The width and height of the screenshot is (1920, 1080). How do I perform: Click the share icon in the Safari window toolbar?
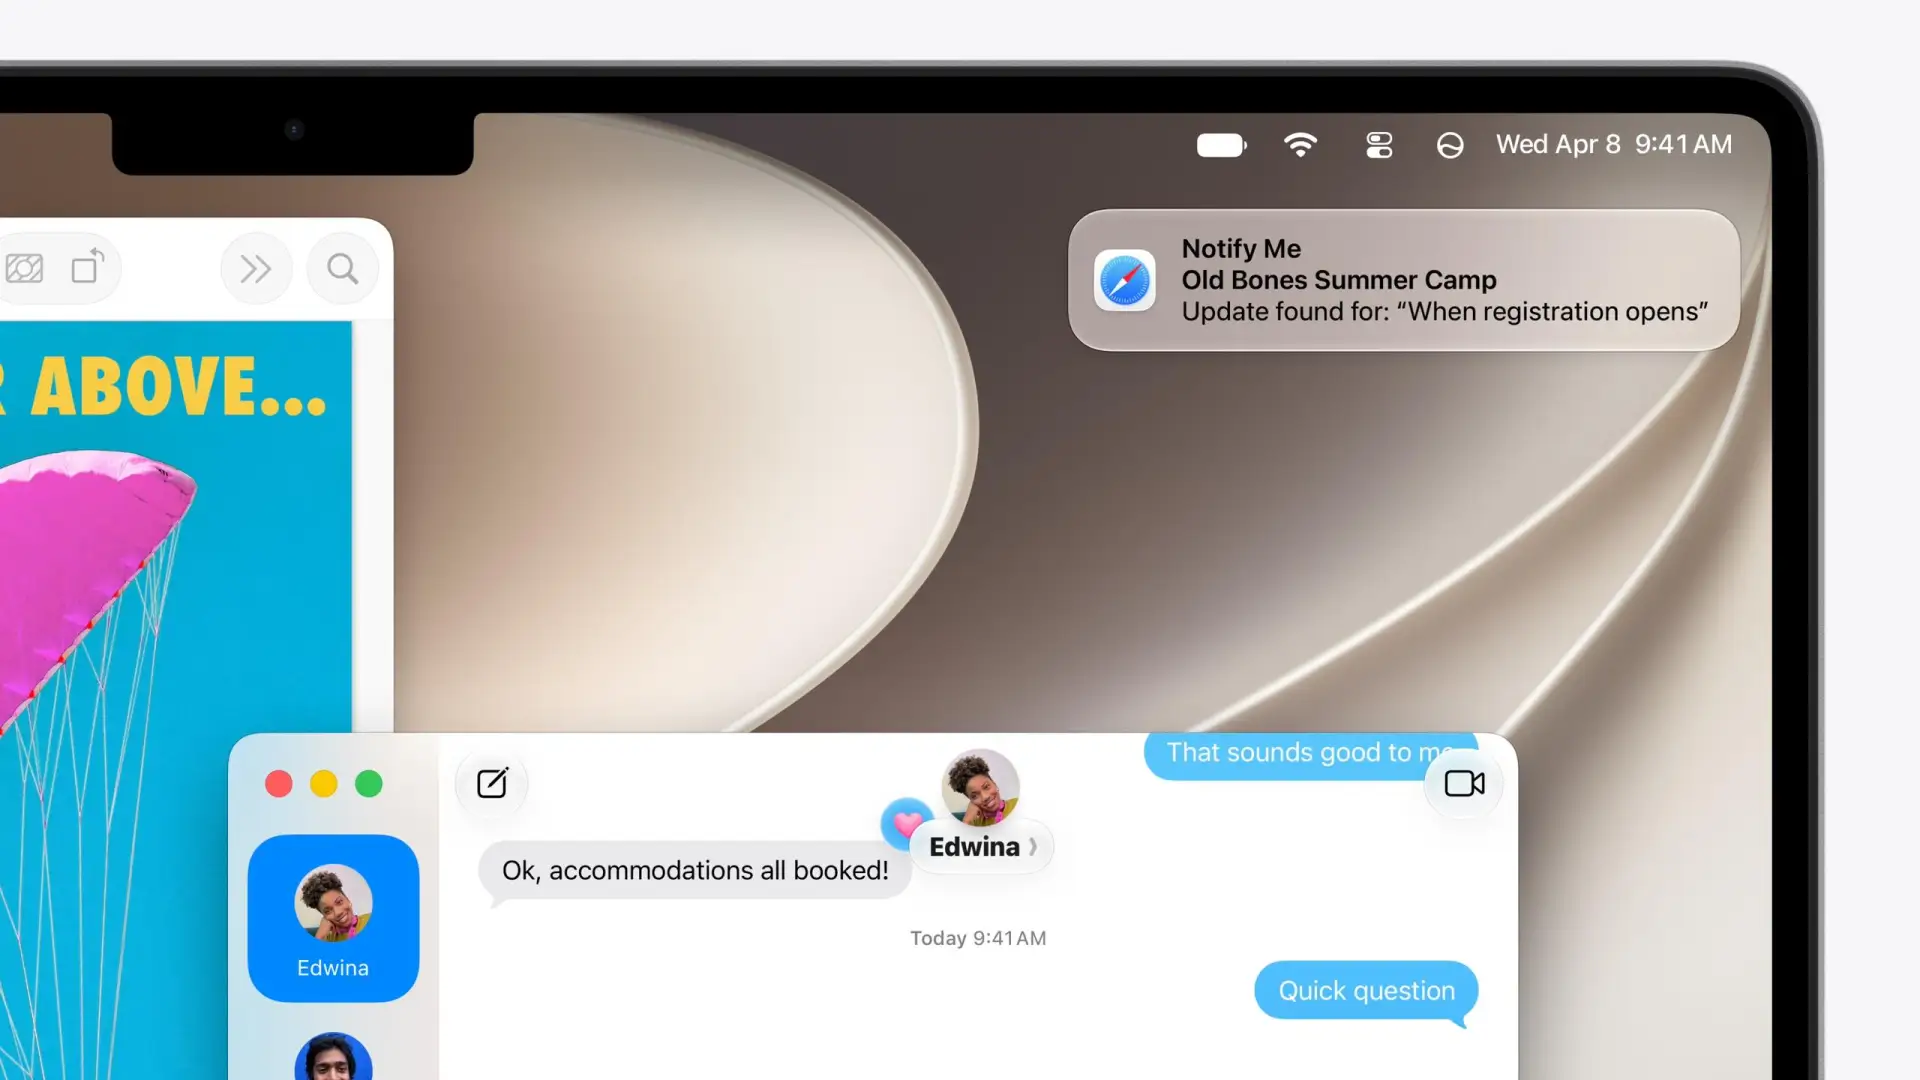(88, 267)
